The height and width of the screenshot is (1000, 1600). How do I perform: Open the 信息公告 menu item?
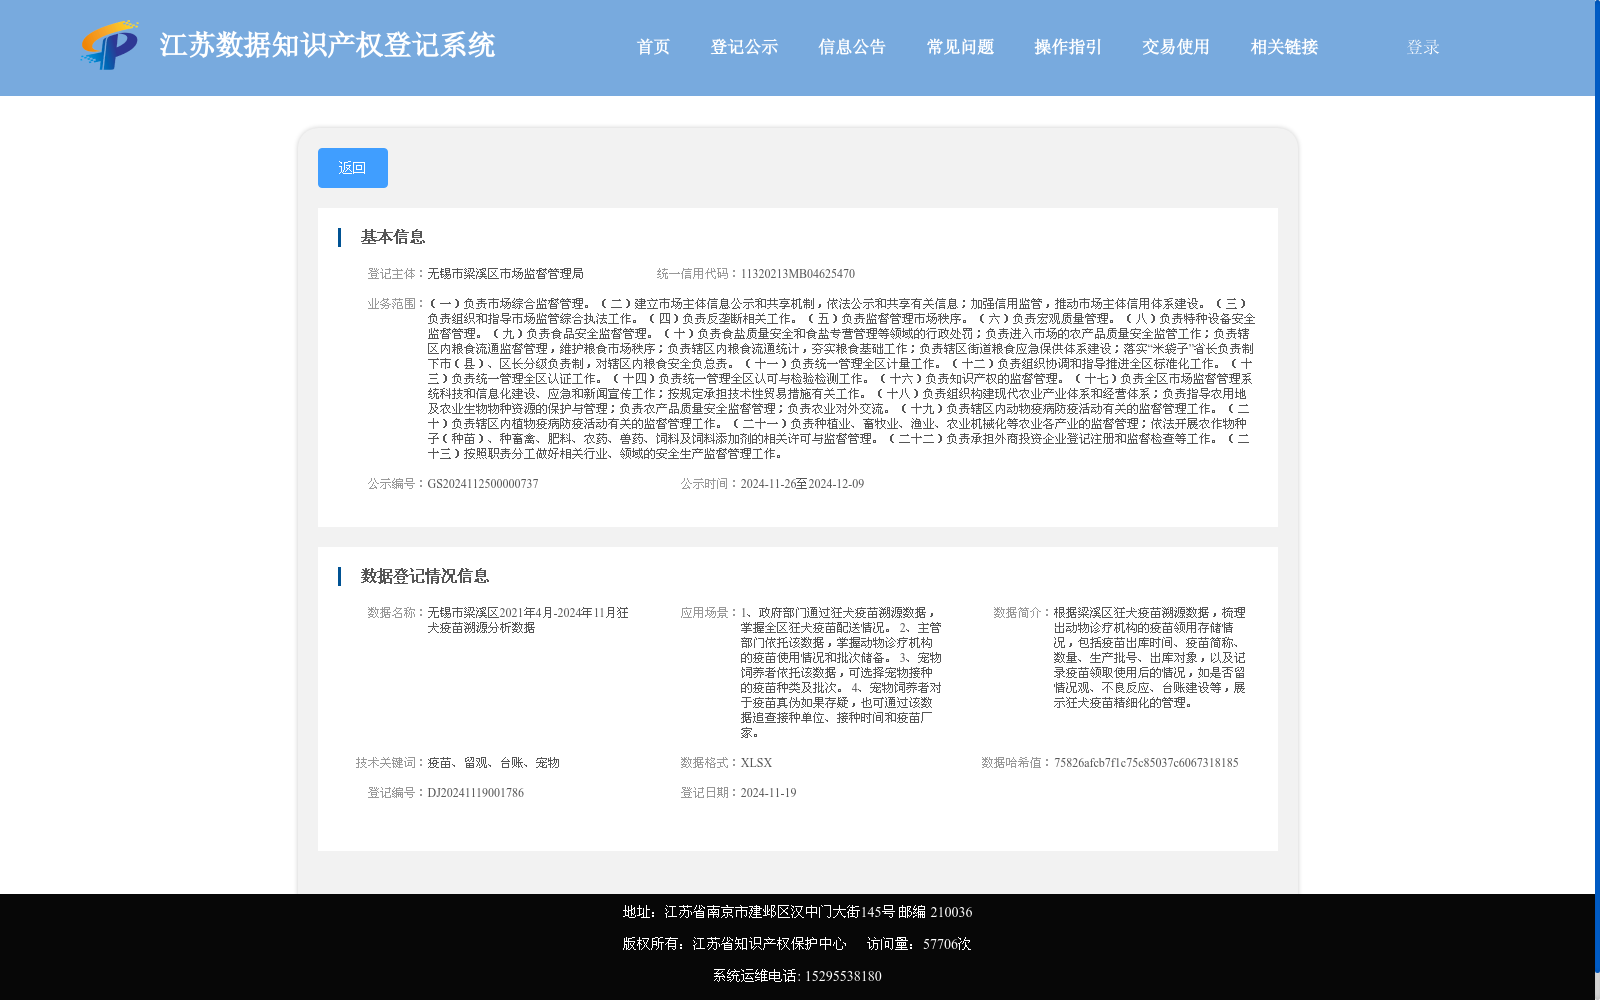click(852, 47)
